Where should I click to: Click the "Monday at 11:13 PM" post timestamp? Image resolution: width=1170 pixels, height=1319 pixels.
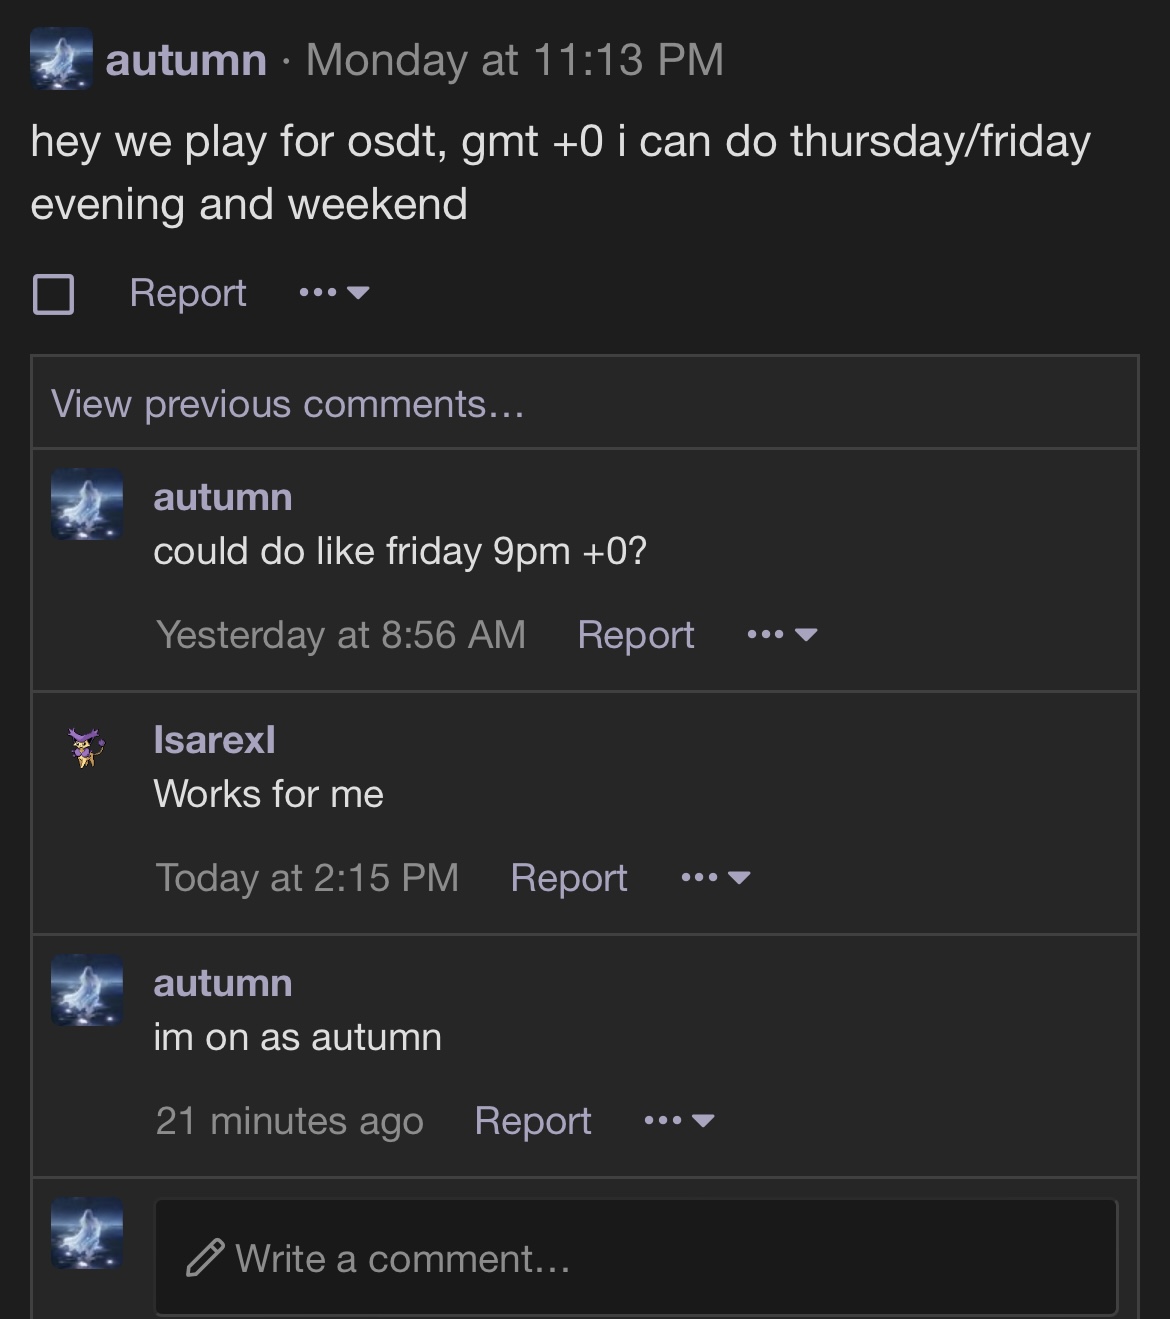click(514, 60)
